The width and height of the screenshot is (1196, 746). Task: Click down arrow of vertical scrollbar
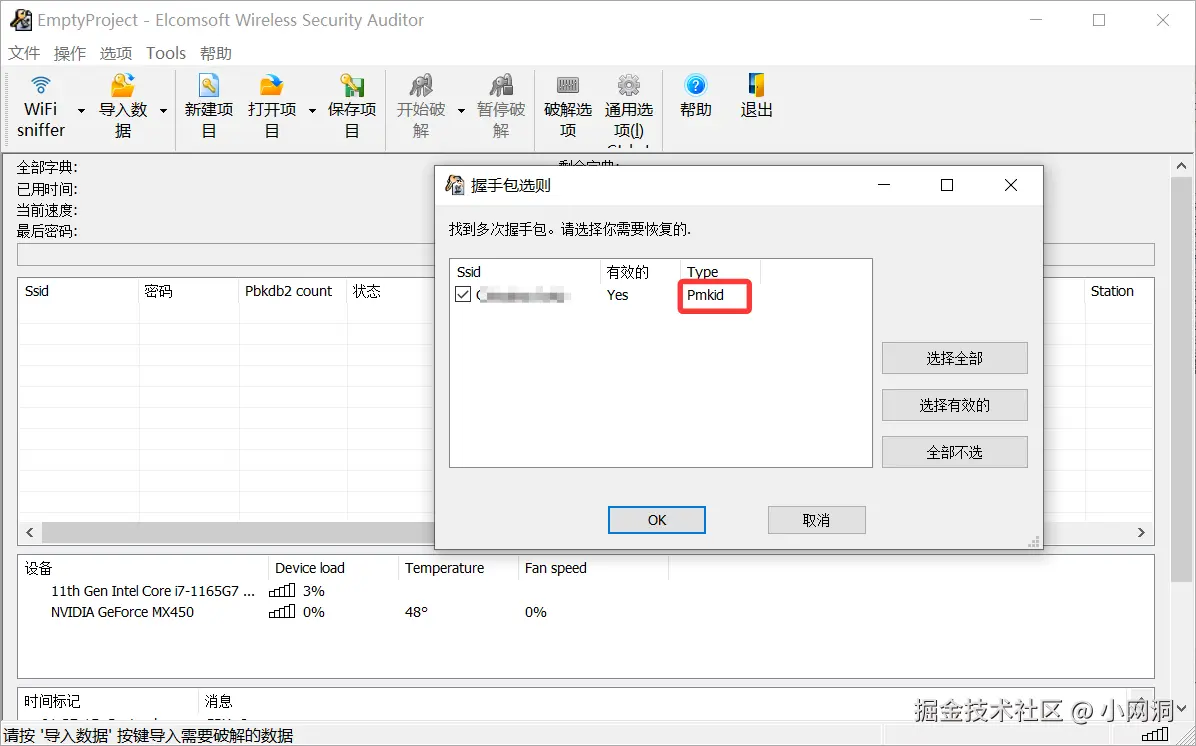1182,709
